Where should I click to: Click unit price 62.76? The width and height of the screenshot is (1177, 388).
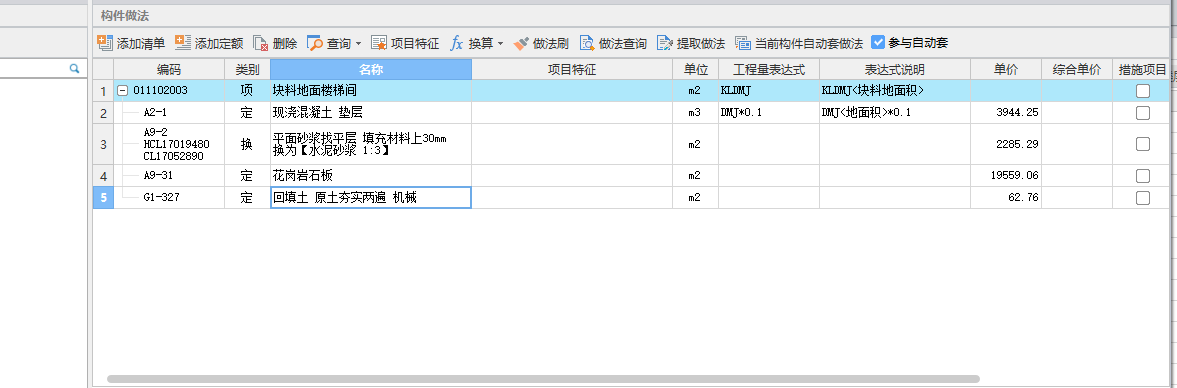(x=1006, y=197)
